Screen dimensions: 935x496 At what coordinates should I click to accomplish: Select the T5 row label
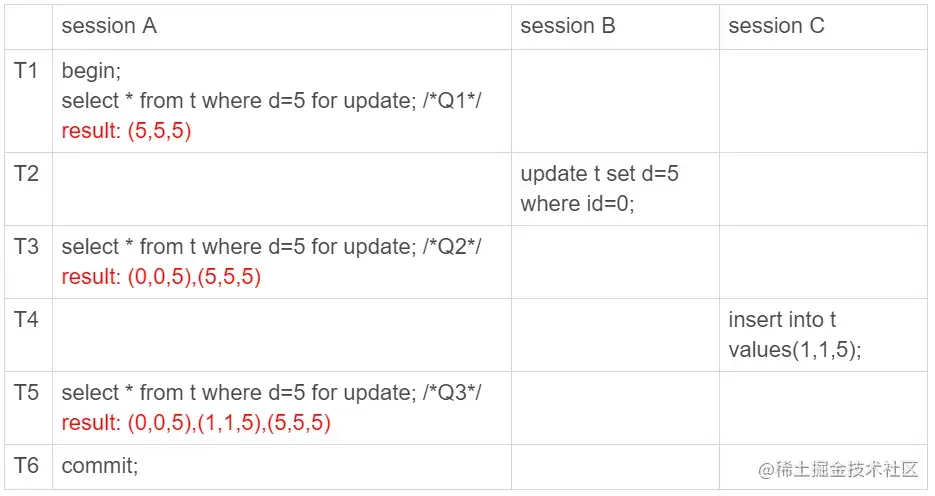[x=26, y=392]
